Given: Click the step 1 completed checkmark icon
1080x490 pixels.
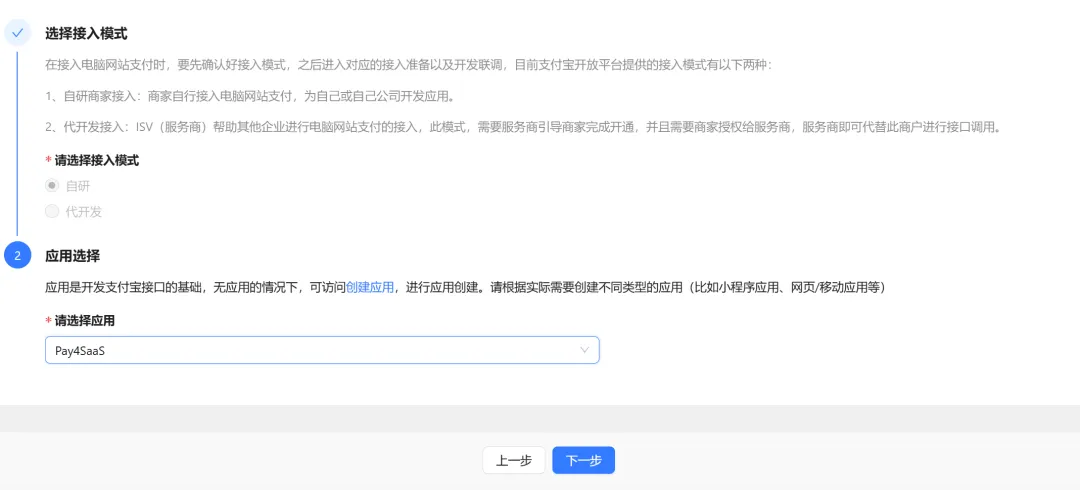Looking at the screenshot, I should [x=17, y=33].
